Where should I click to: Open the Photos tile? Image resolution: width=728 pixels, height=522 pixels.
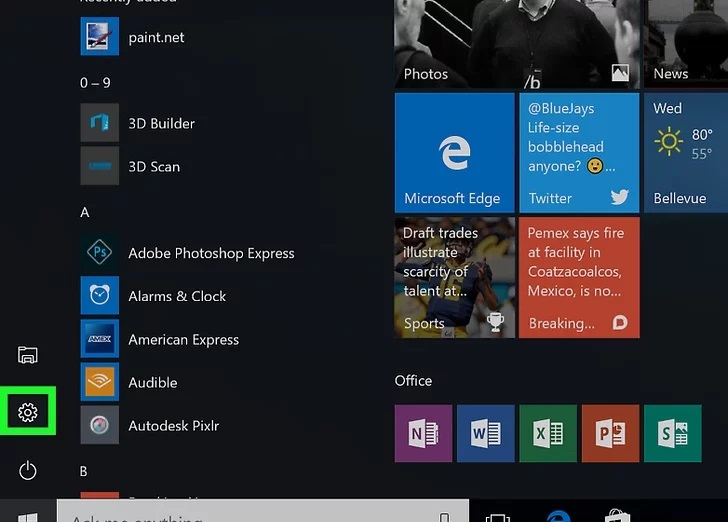(517, 44)
